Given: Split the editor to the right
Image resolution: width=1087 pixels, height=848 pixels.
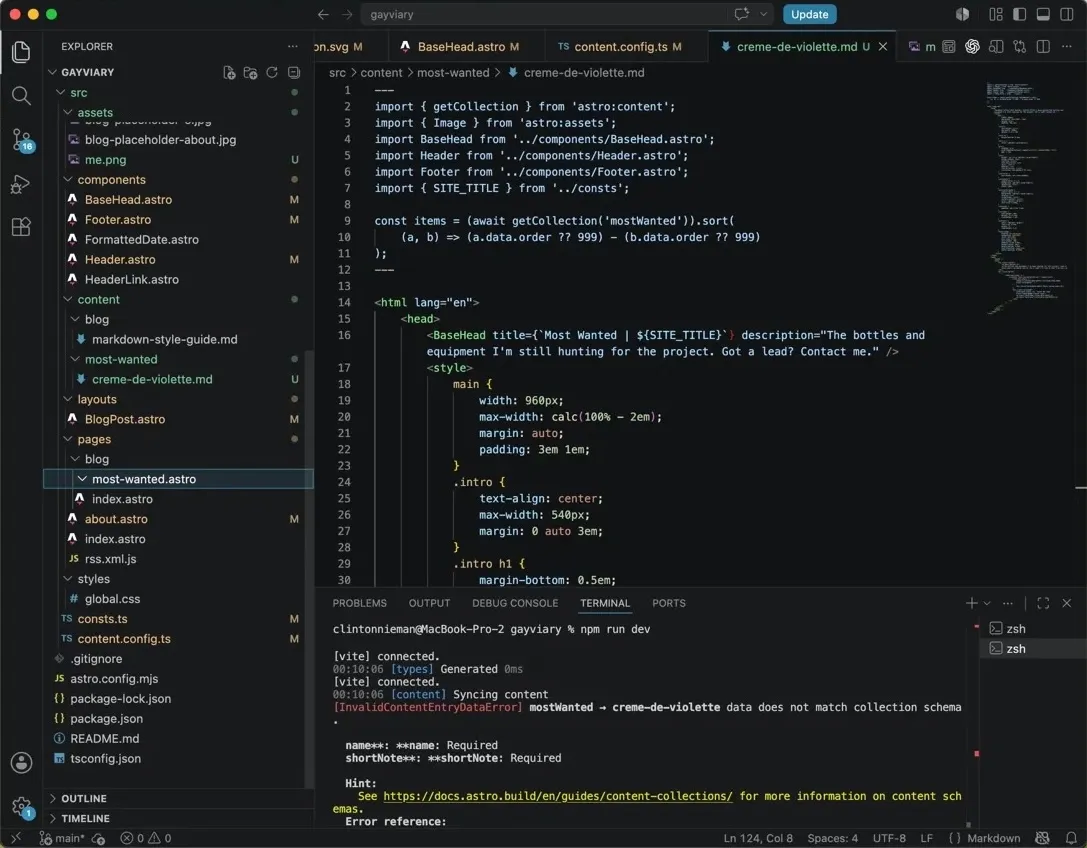Looking at the screenshot, I should tap(1043, 46).
